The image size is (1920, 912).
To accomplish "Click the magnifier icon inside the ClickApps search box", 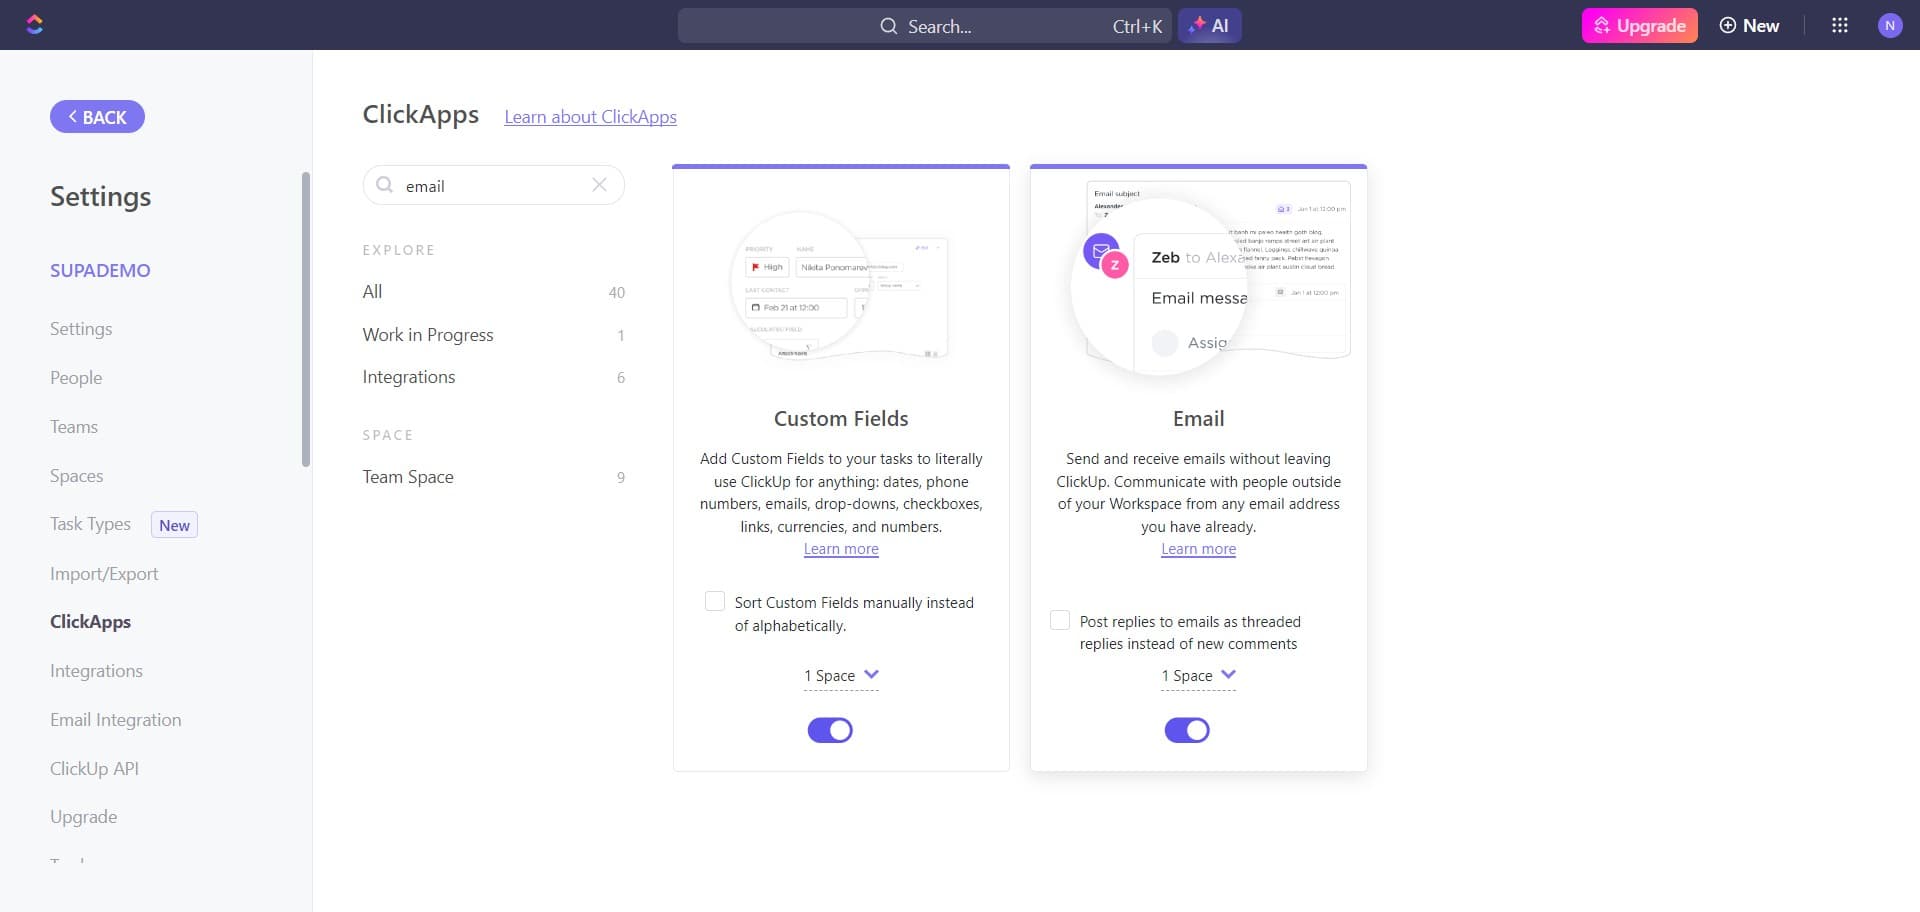I will [385, 185].
